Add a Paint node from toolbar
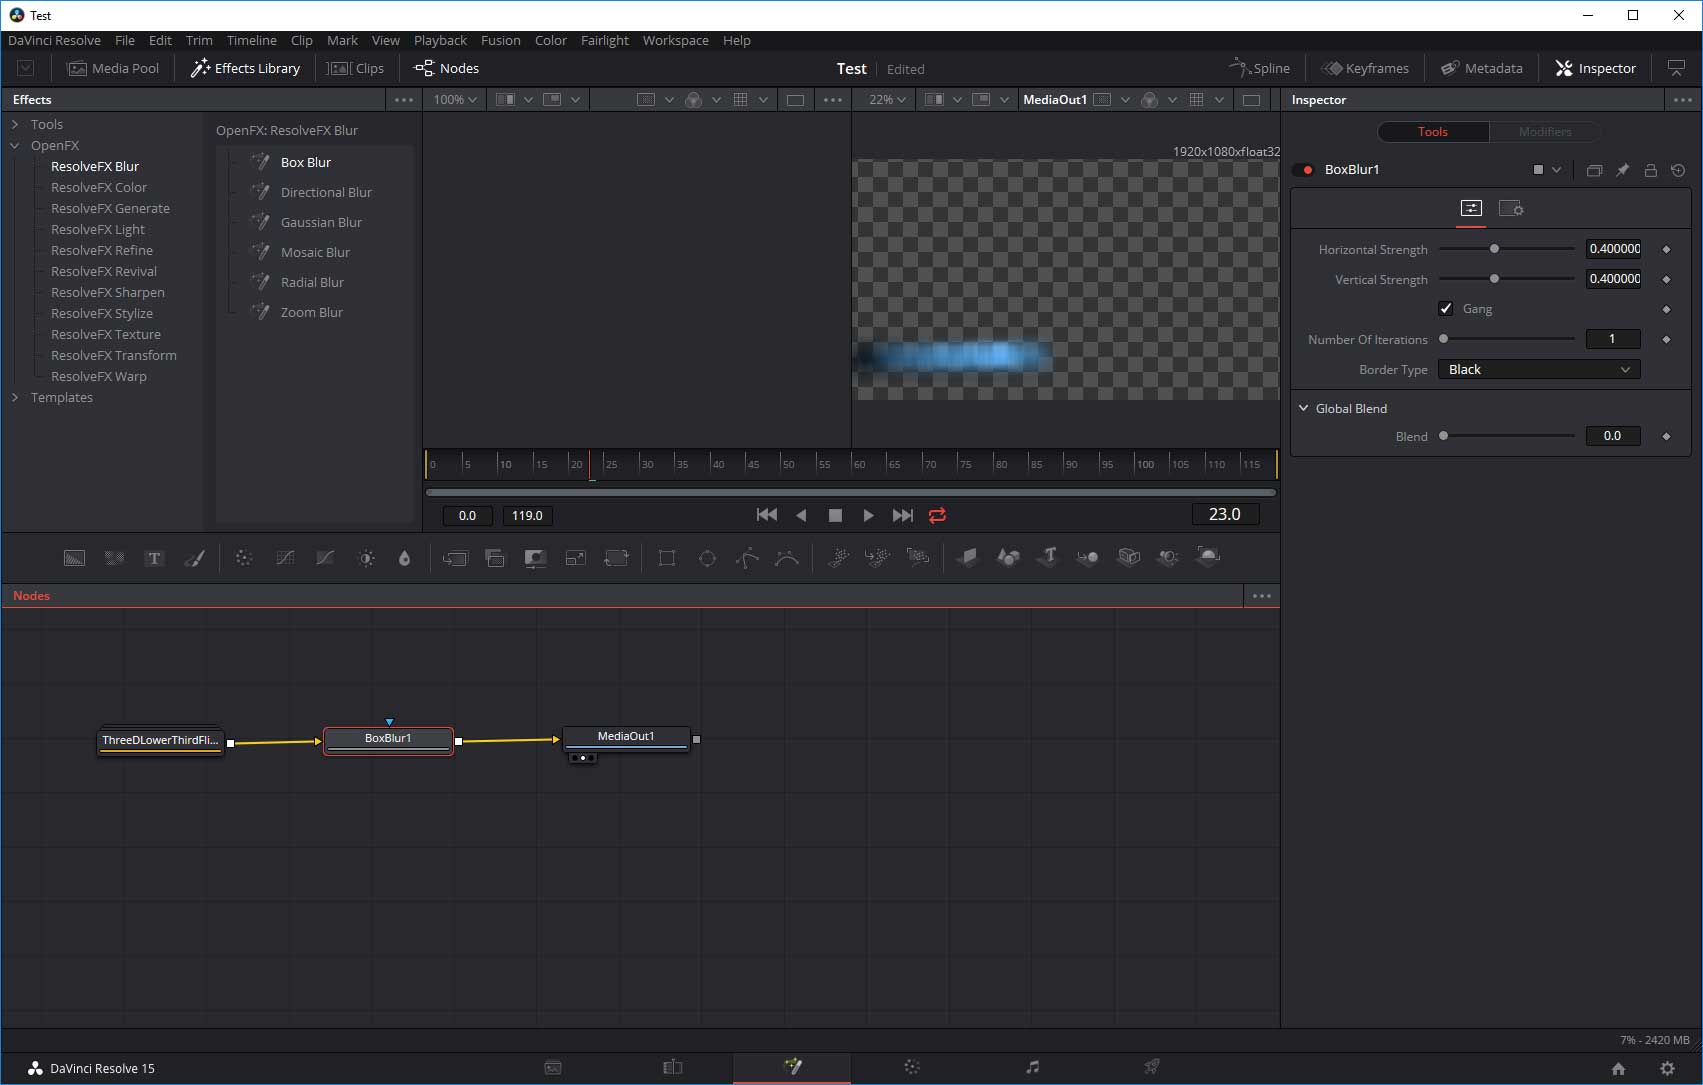Screen dimensions: 1703x1085 [x=195, y=558]
